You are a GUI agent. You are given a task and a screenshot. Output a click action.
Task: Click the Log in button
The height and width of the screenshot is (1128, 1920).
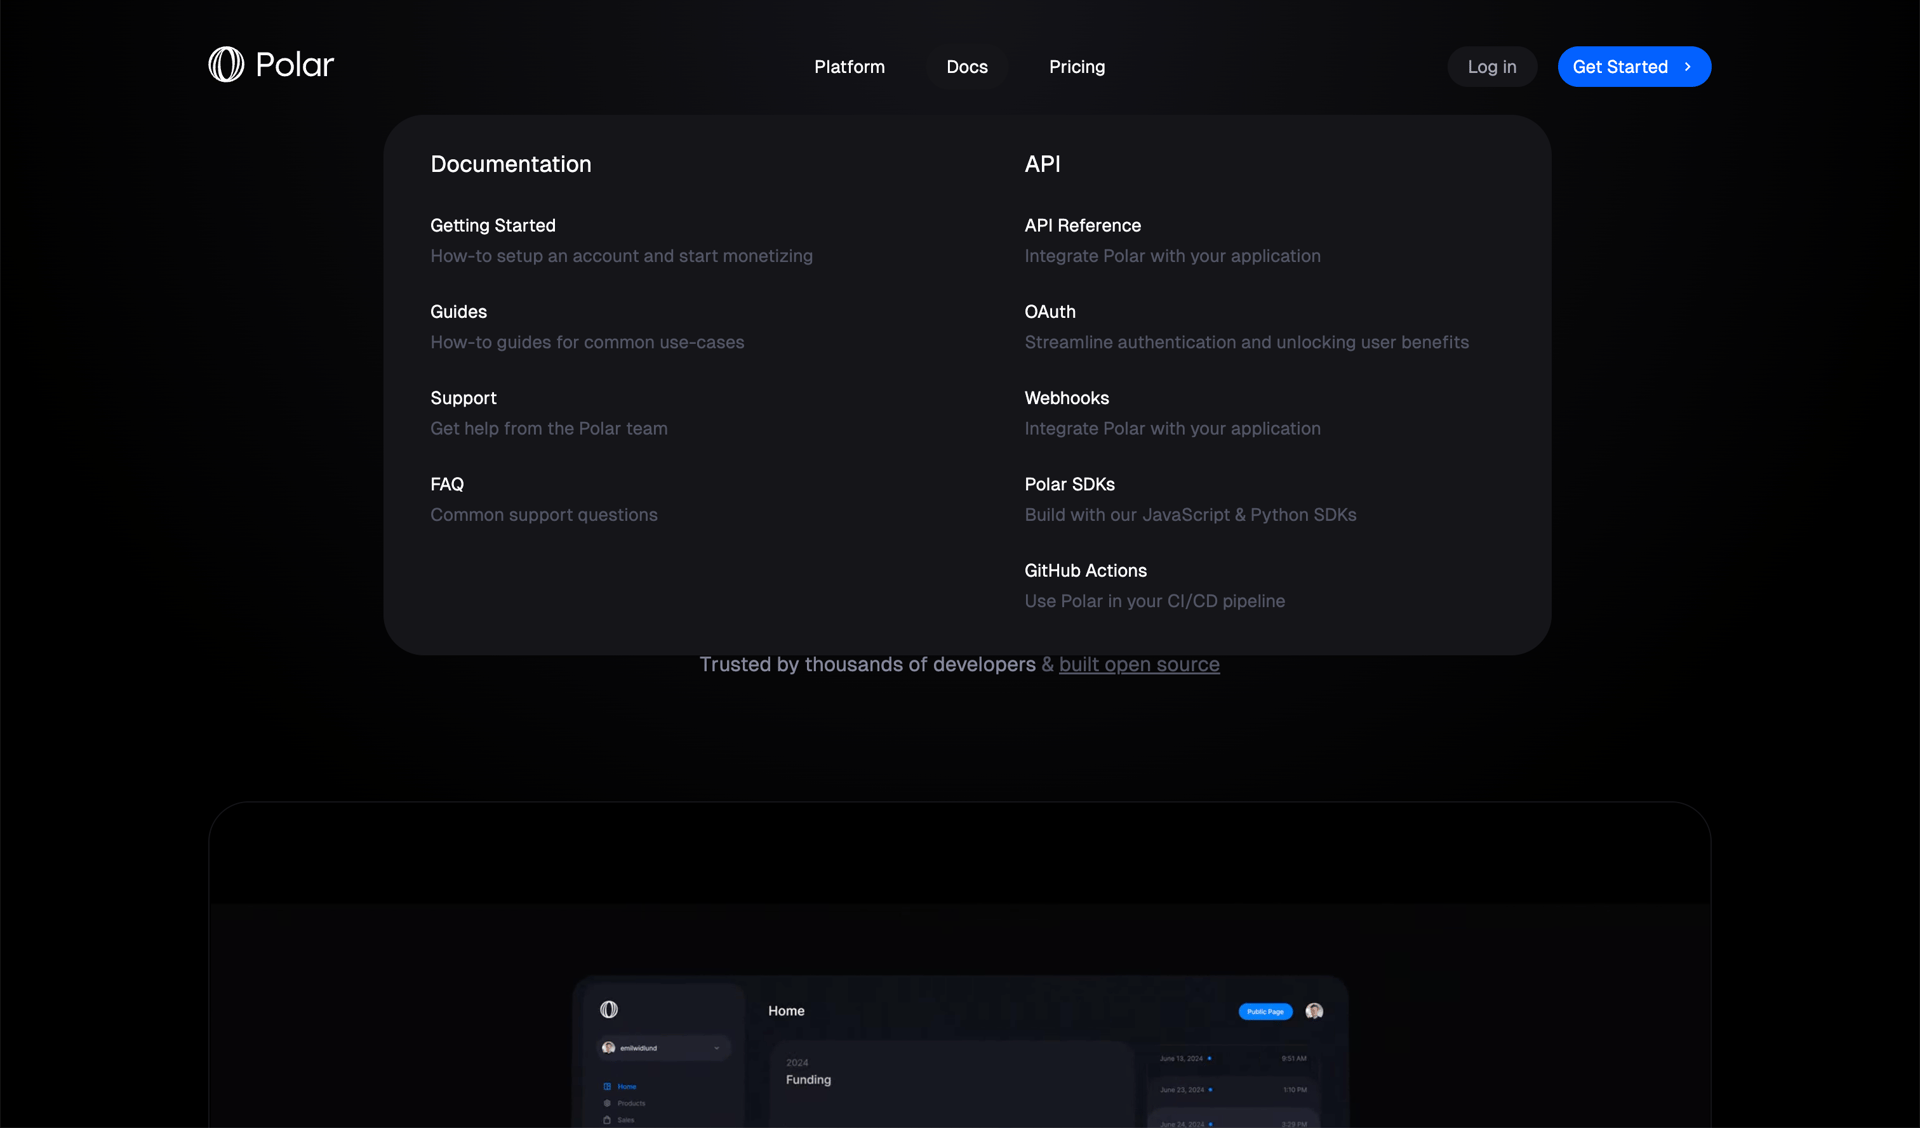tap(1491, 66)
